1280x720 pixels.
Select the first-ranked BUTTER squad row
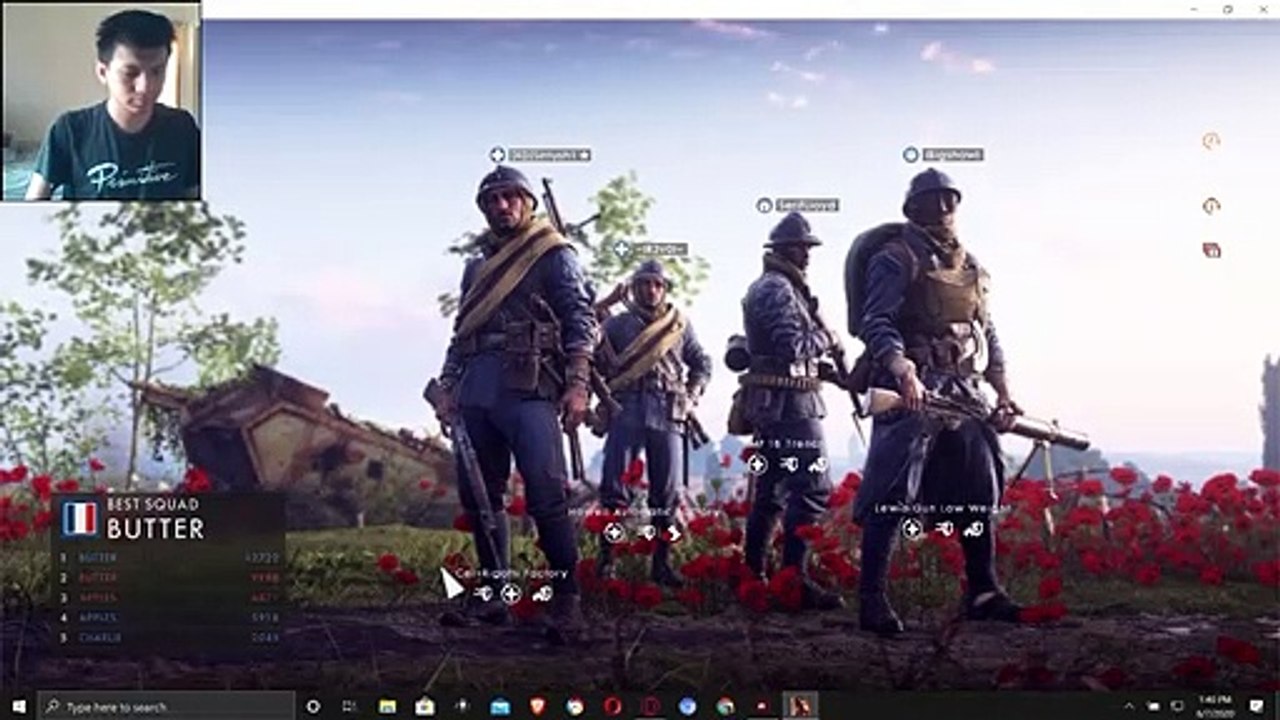click(168, 557)
